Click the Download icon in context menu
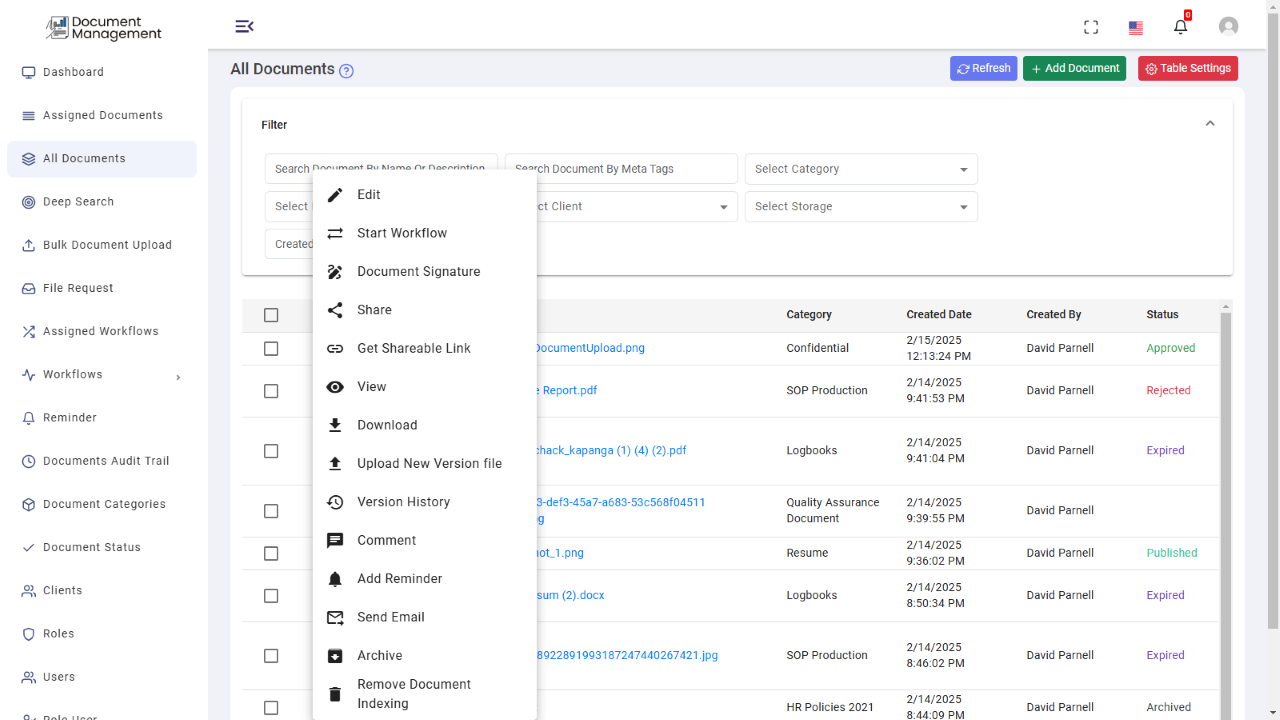1280x720 pixels. 335,425
